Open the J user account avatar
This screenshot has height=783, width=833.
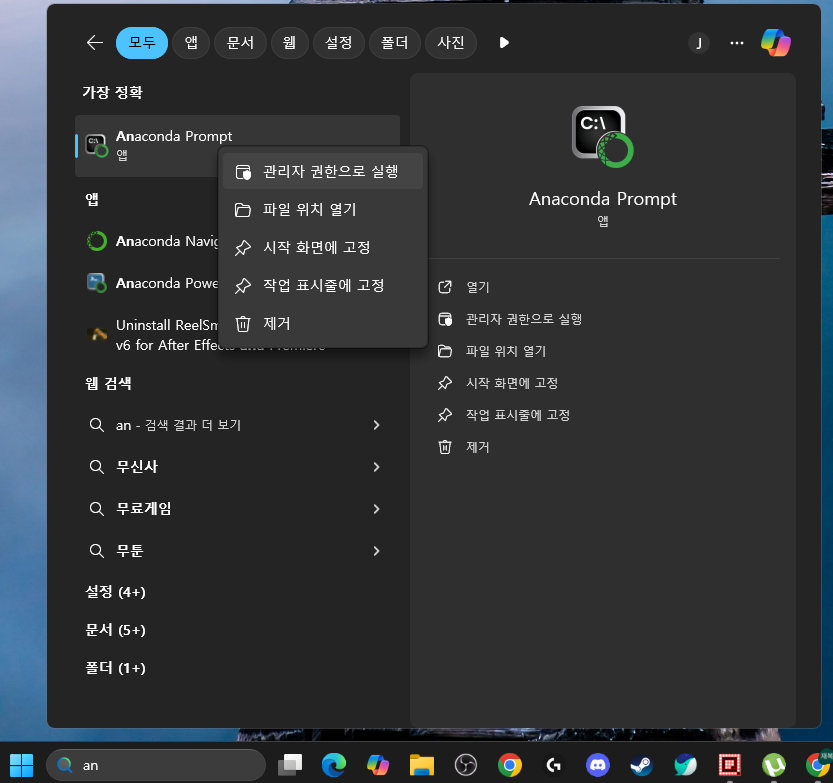point(699,43)
